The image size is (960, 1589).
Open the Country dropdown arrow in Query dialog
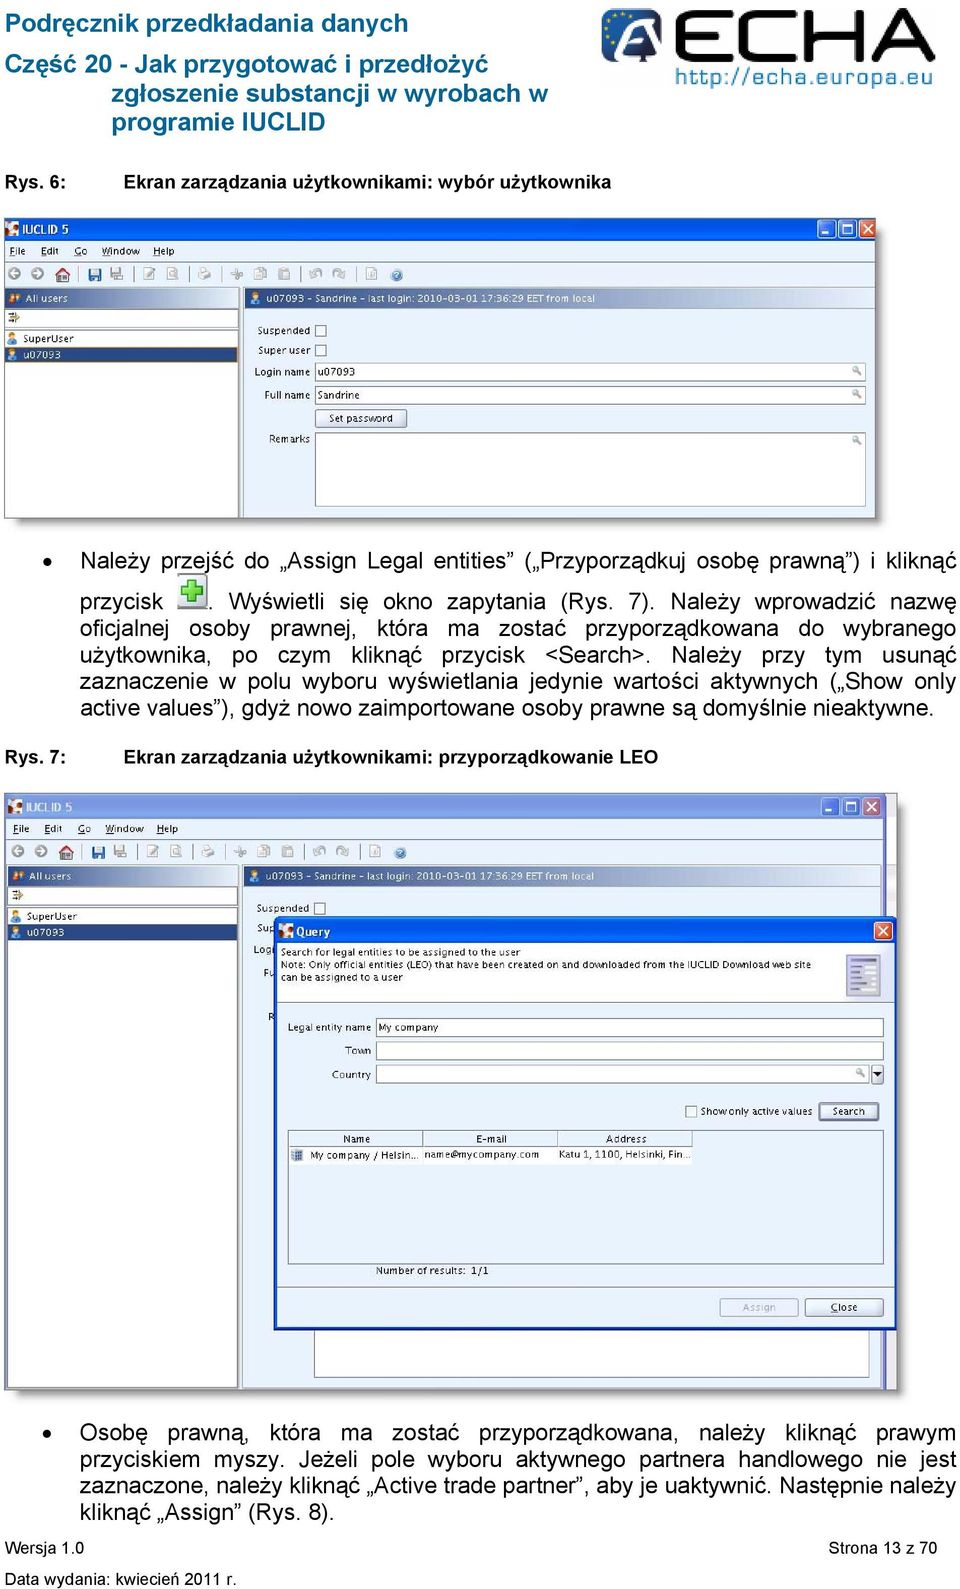877,1075
